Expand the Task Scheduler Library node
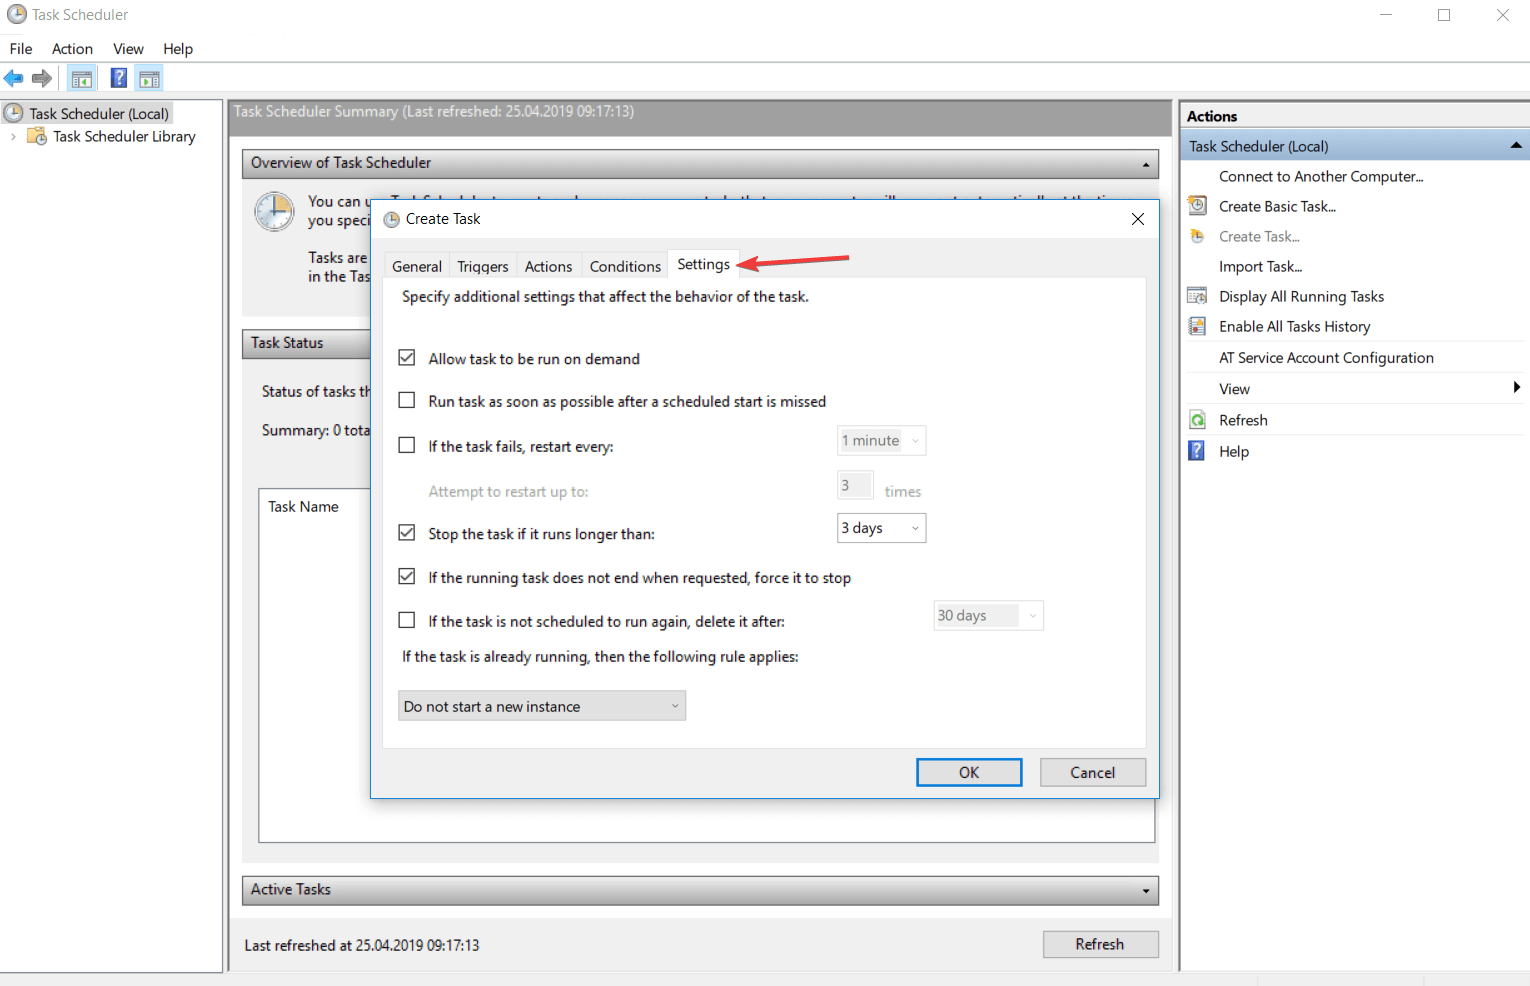This screenshot has width=1530, height=986. click(12, 136)
